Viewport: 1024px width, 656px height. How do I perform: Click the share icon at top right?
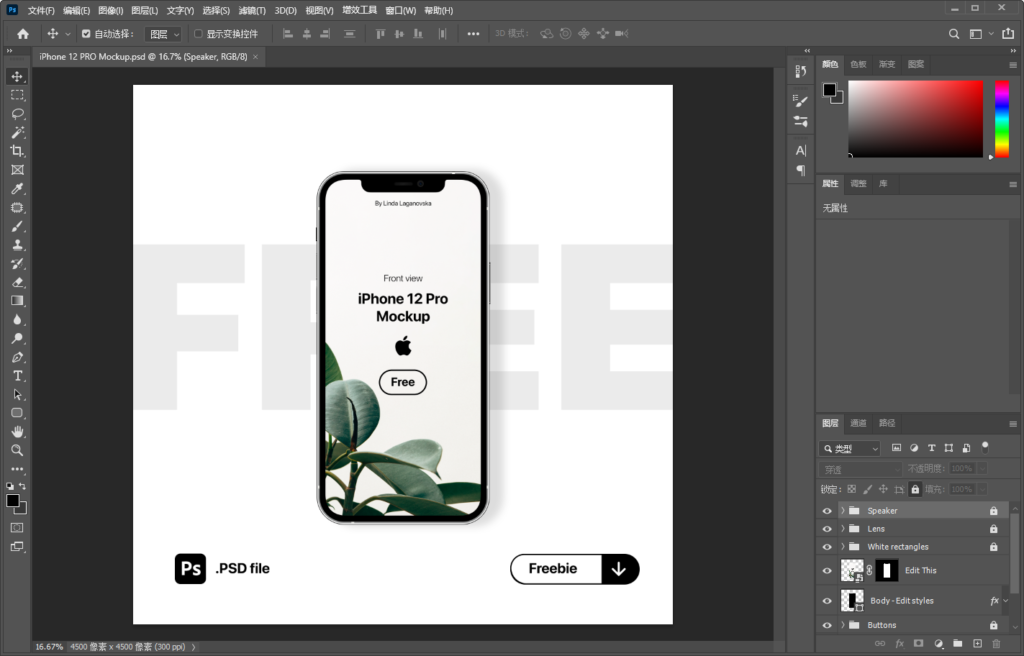click(x=1008, y=34)
